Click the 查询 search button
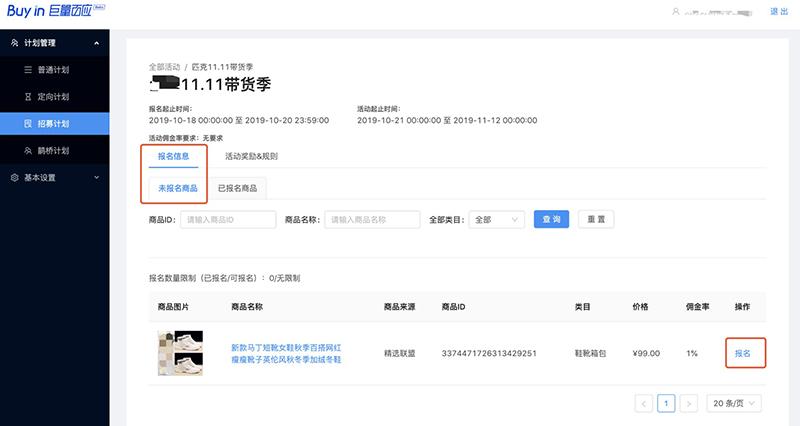This screenshot has height=426, width=800. pyautogui.click(x=551, y=219)
